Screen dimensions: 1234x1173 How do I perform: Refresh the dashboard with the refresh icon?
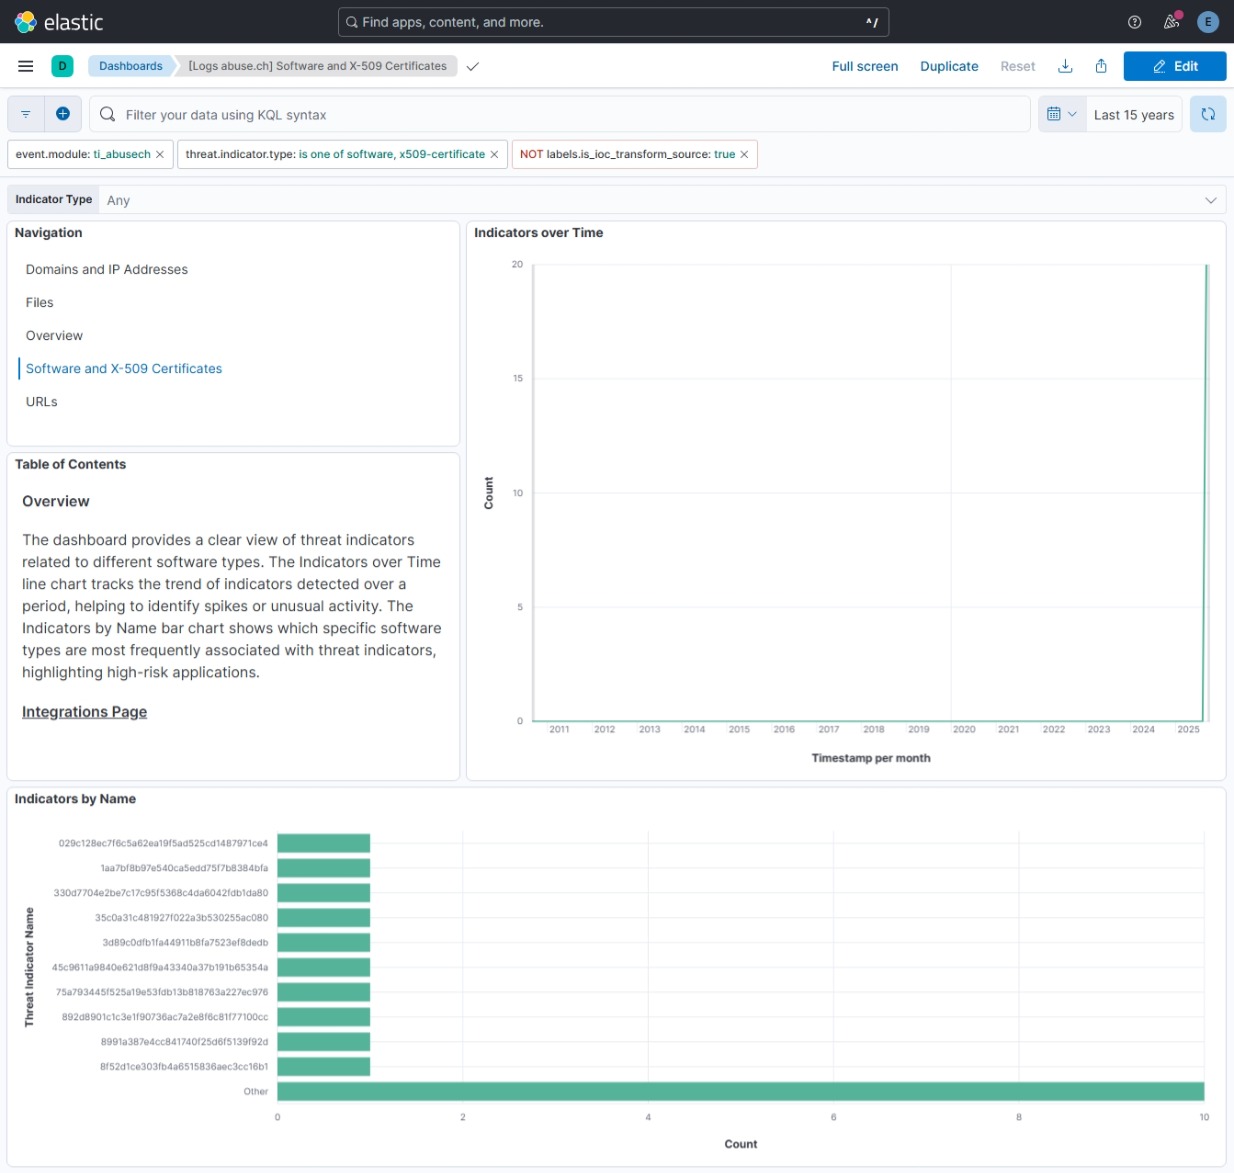pyautogui.click(x=1207, y=114)
